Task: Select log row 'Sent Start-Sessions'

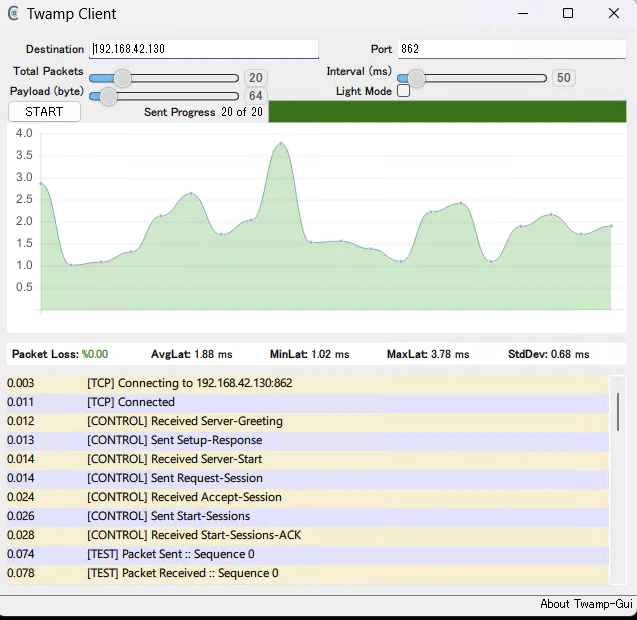Action: (308, 516)
